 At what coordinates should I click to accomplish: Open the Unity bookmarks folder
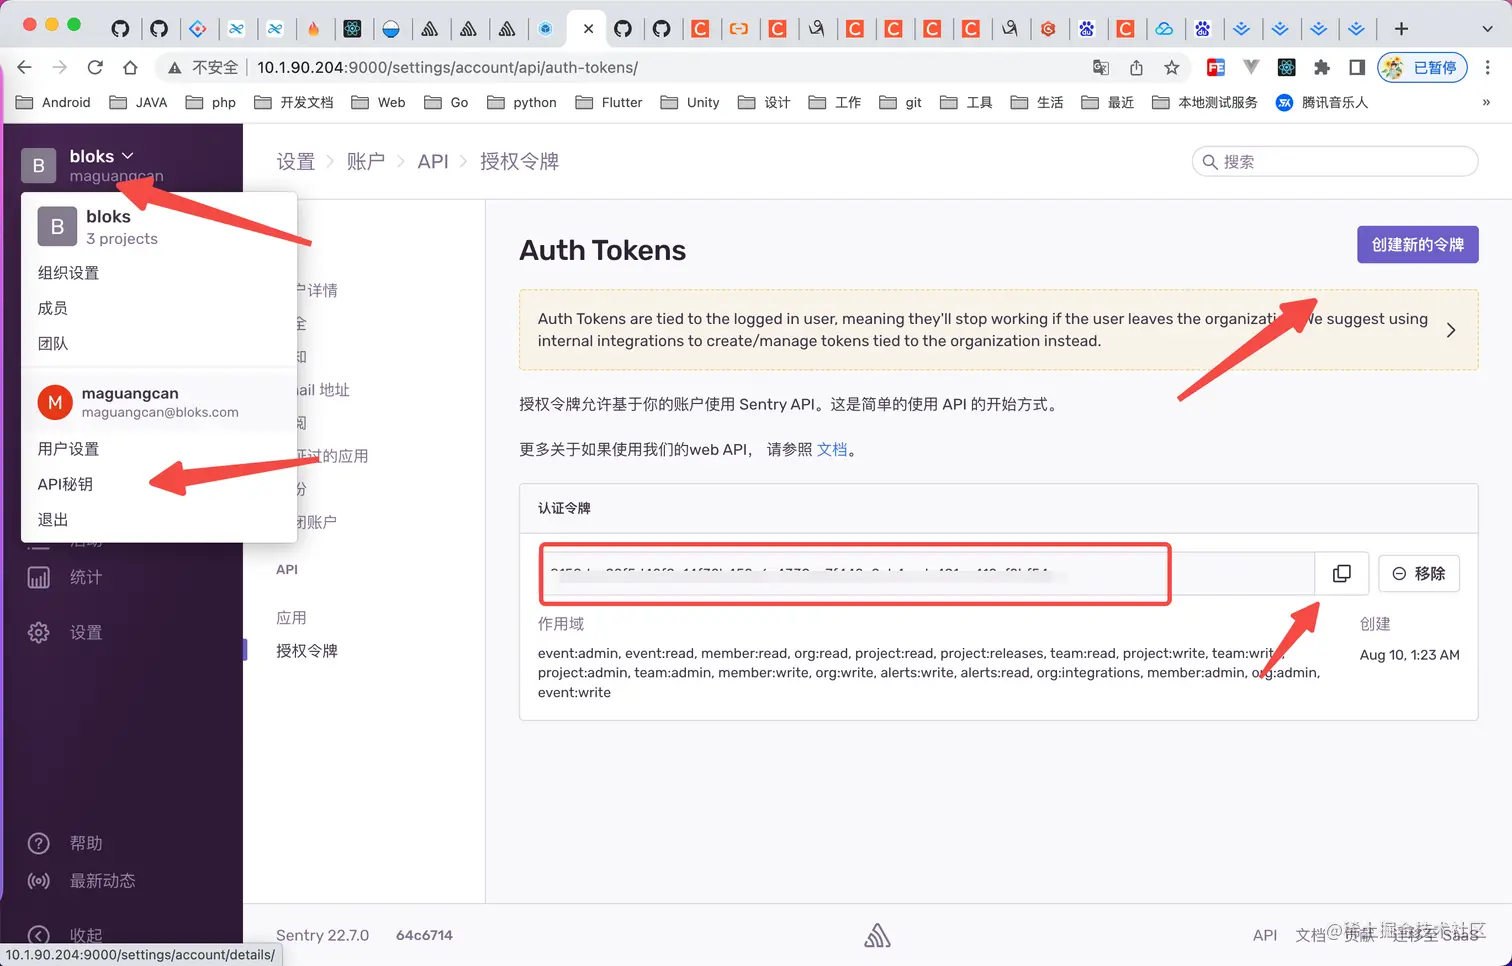click(x=690, y=102)
